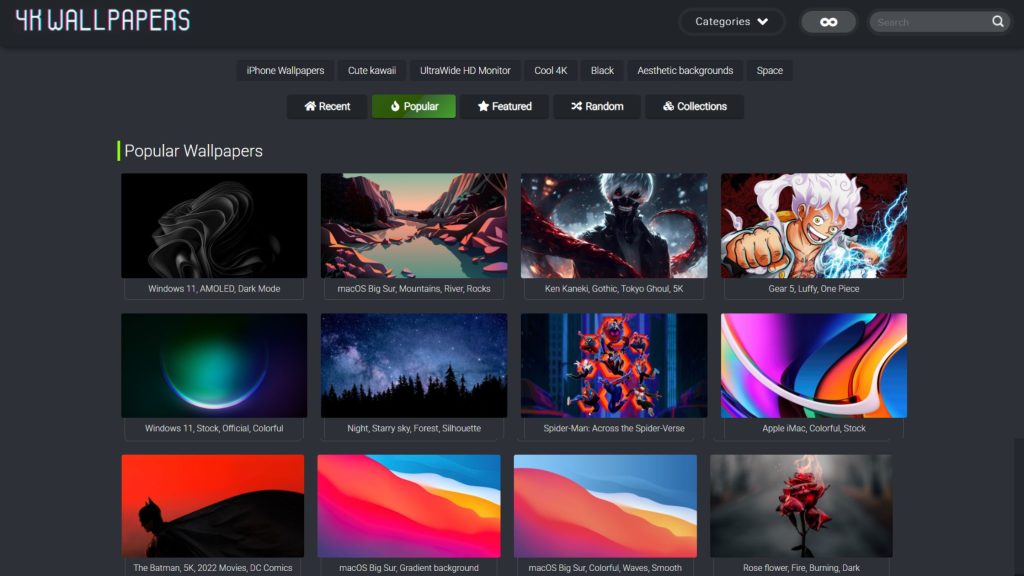Click the 4K Wallpapers site logo
This screenshot has height=576, width=1024.
click(x=103, y=20)
